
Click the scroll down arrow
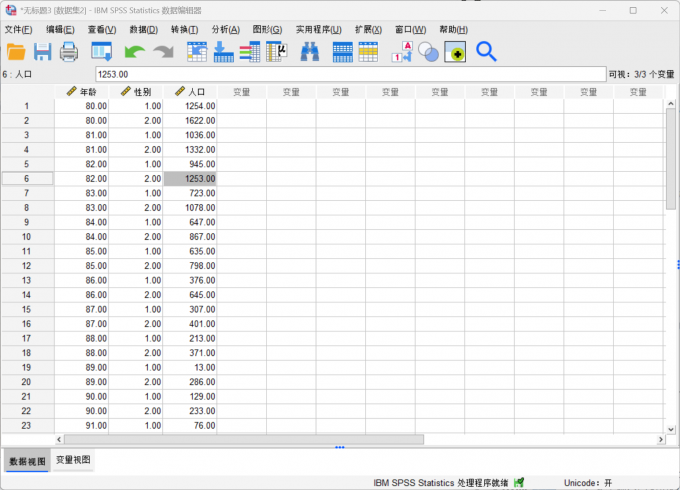pyautogui.click(x=670, y=429)
